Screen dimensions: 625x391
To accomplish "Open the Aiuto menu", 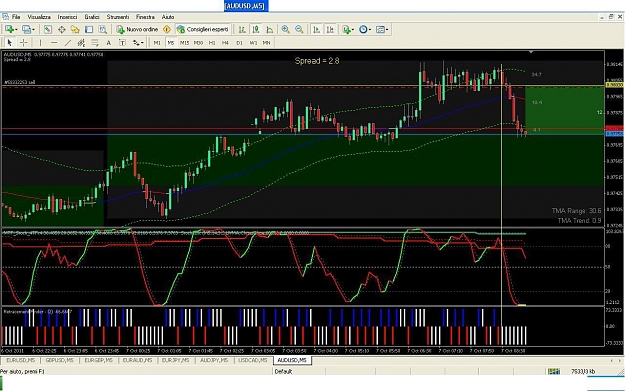I will [x=168, y=17].
